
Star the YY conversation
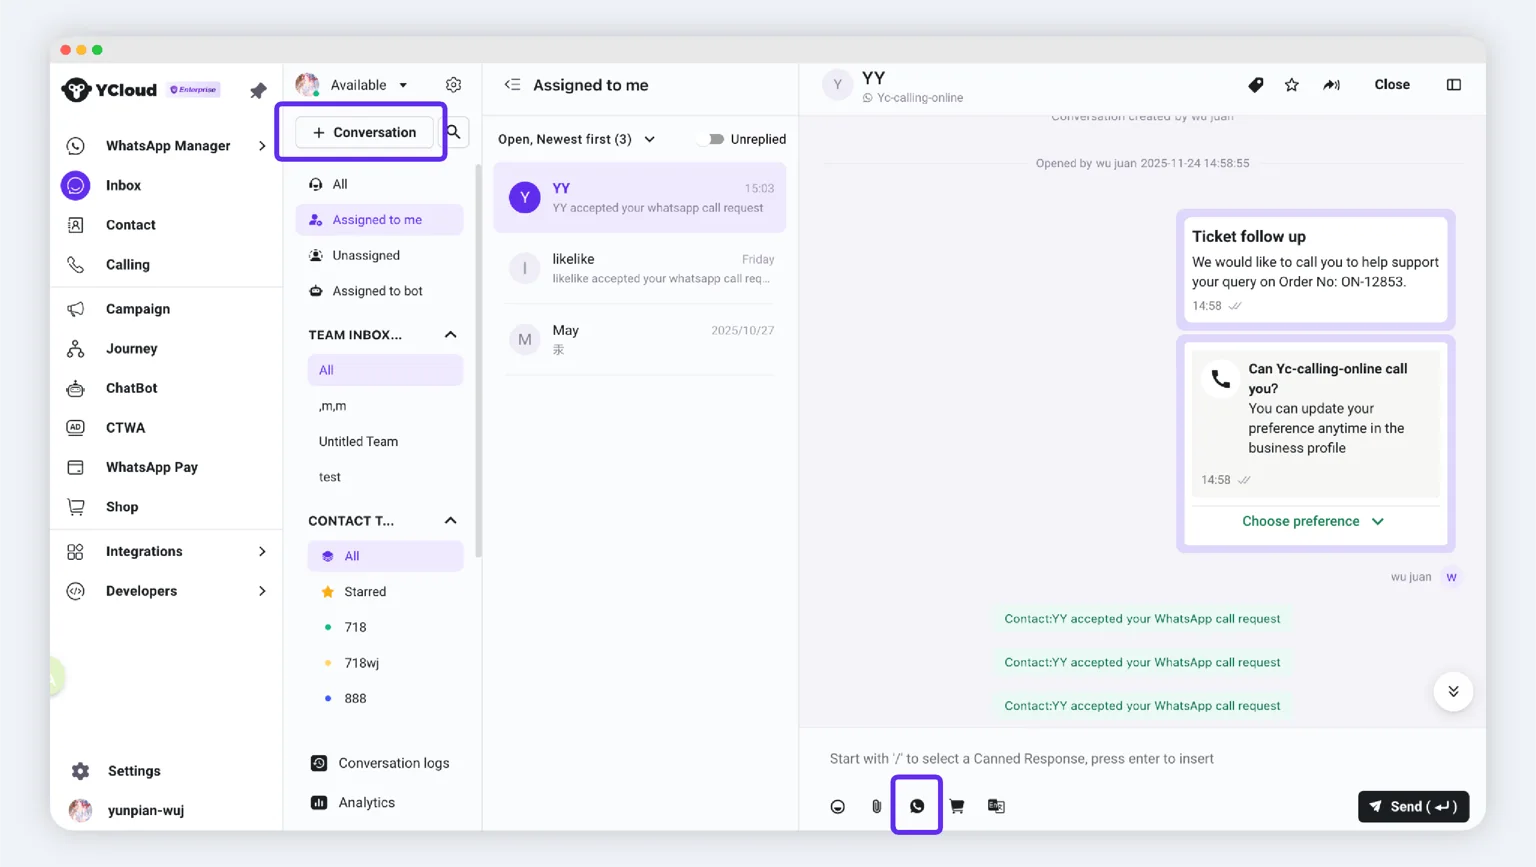[x=1292, y=85]
